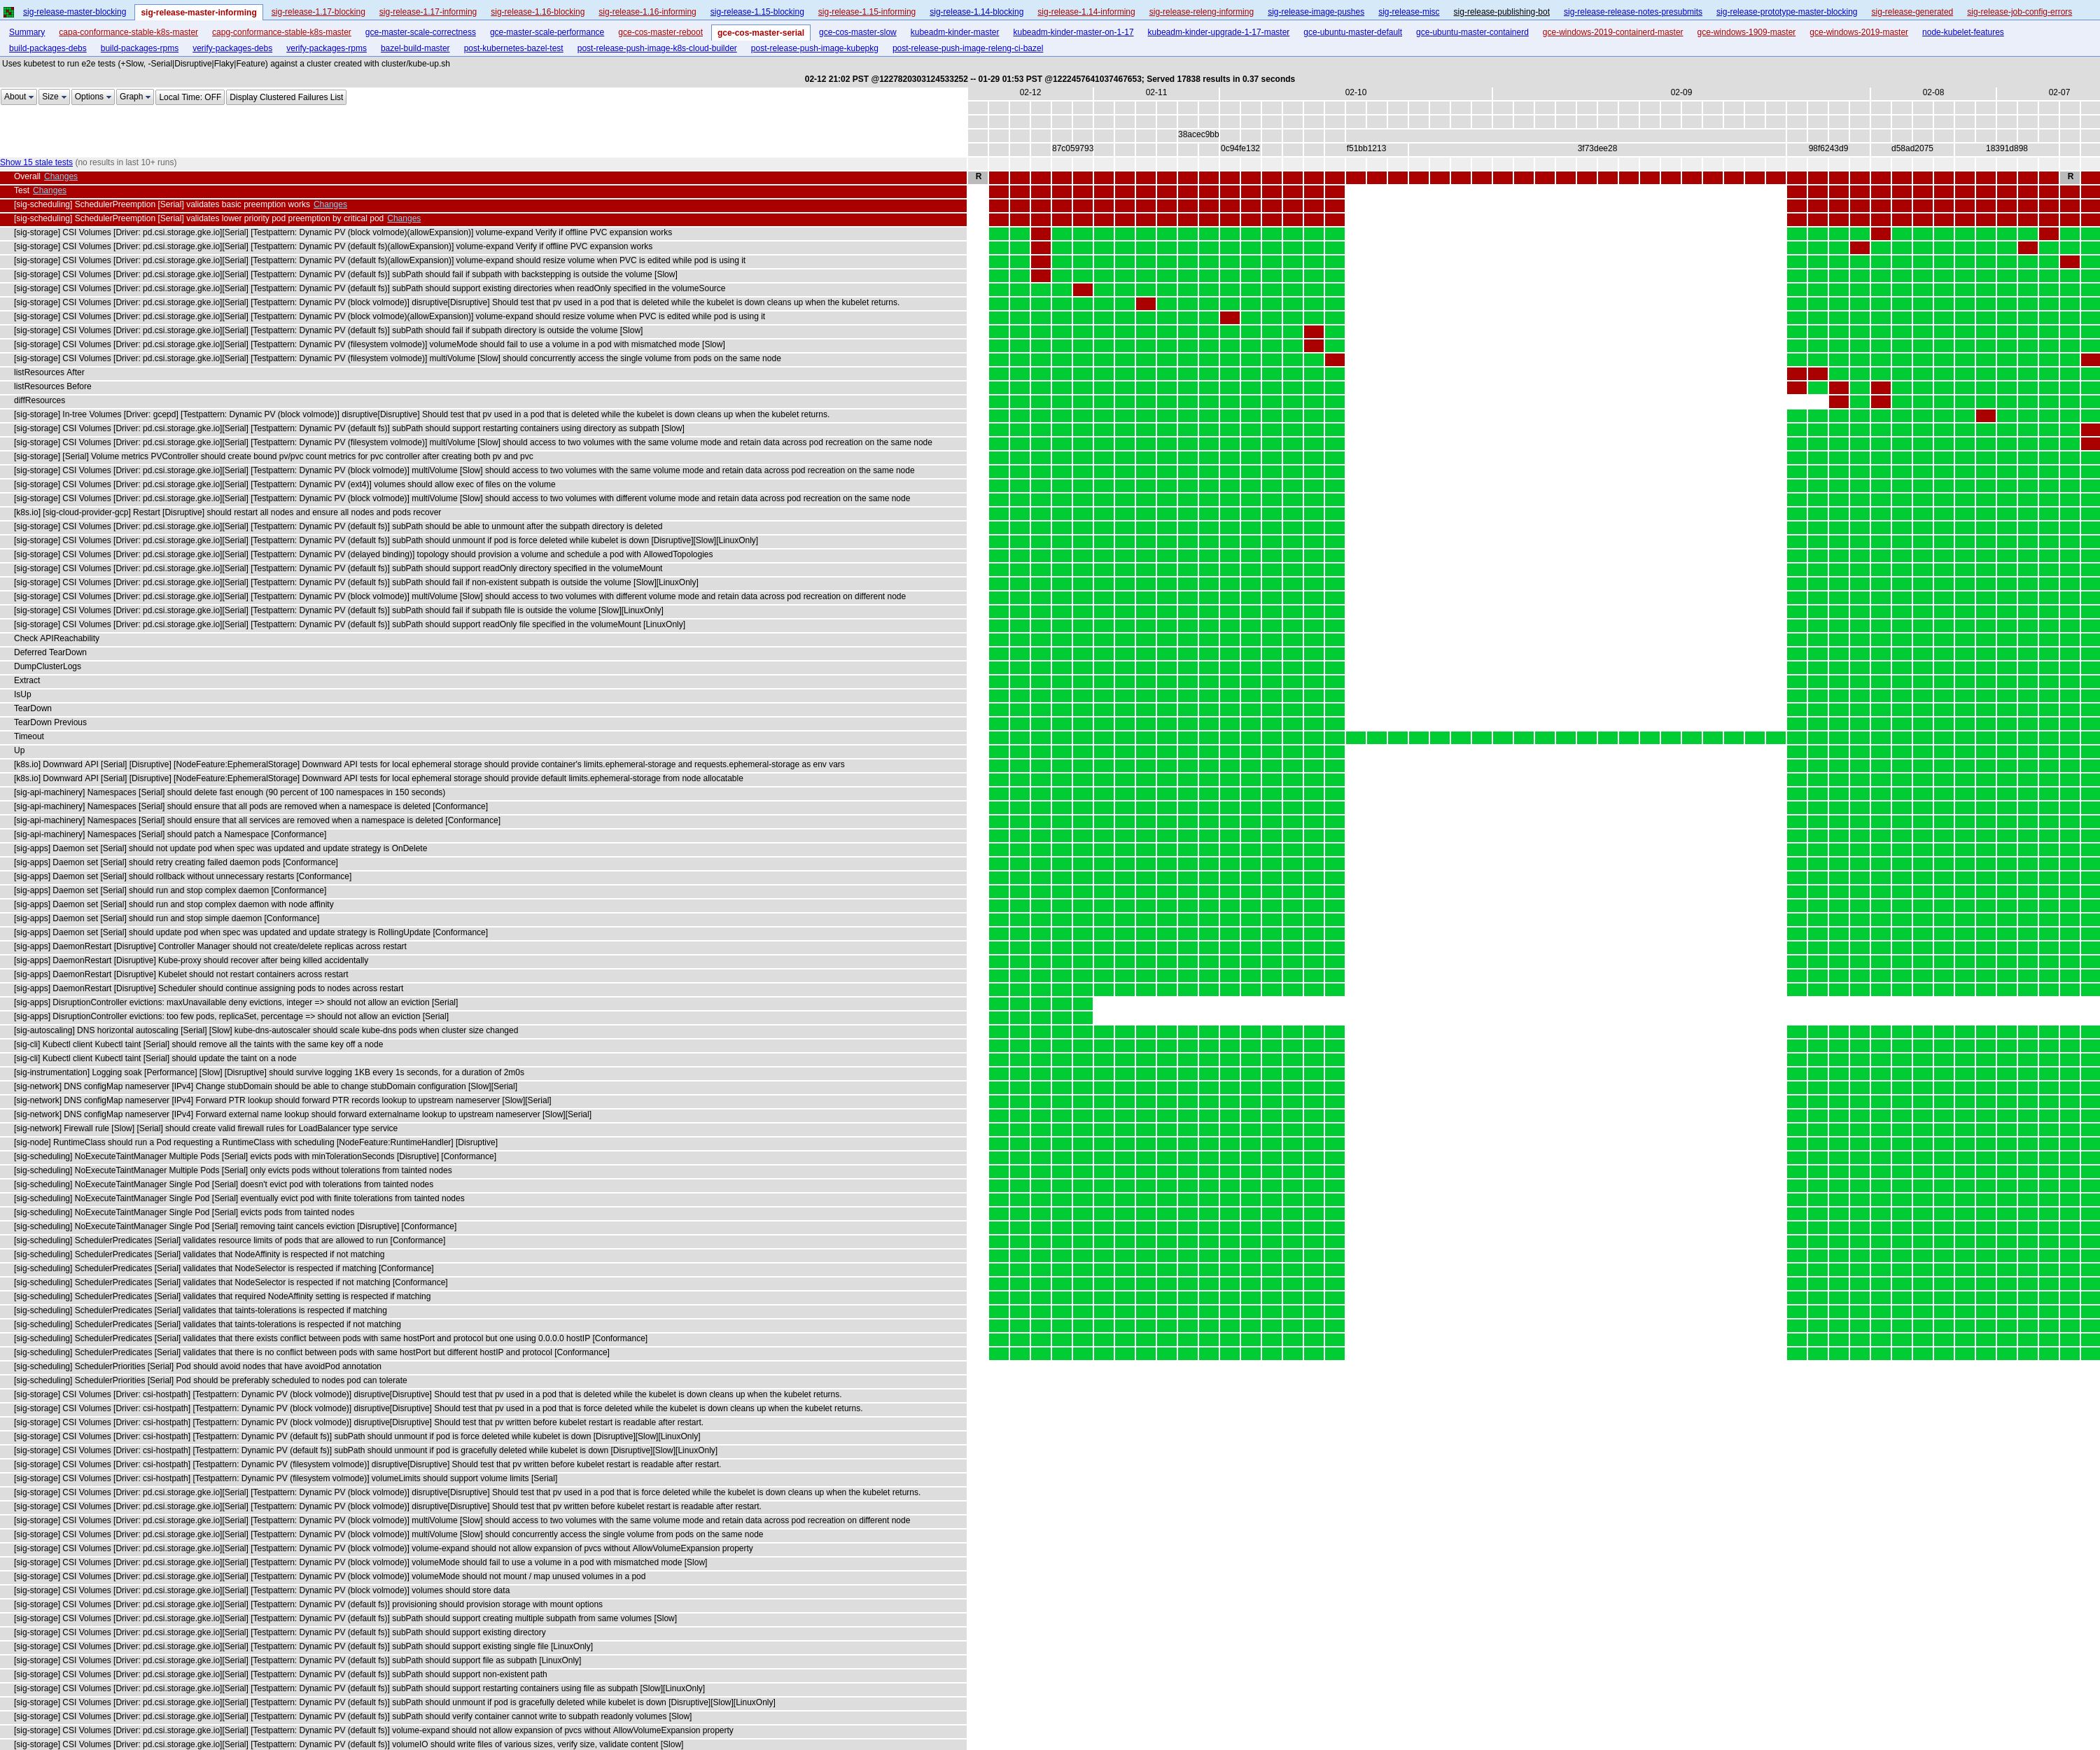Open bazel-build-master tab

pos(415,48)
